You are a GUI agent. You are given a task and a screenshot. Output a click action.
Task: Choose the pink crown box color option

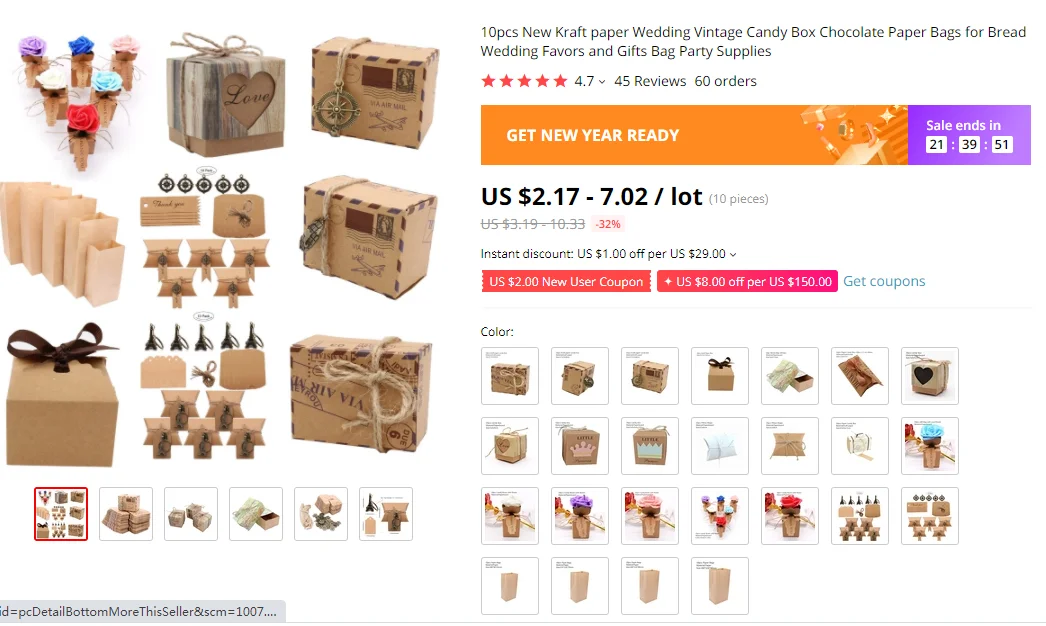(580, 446)
